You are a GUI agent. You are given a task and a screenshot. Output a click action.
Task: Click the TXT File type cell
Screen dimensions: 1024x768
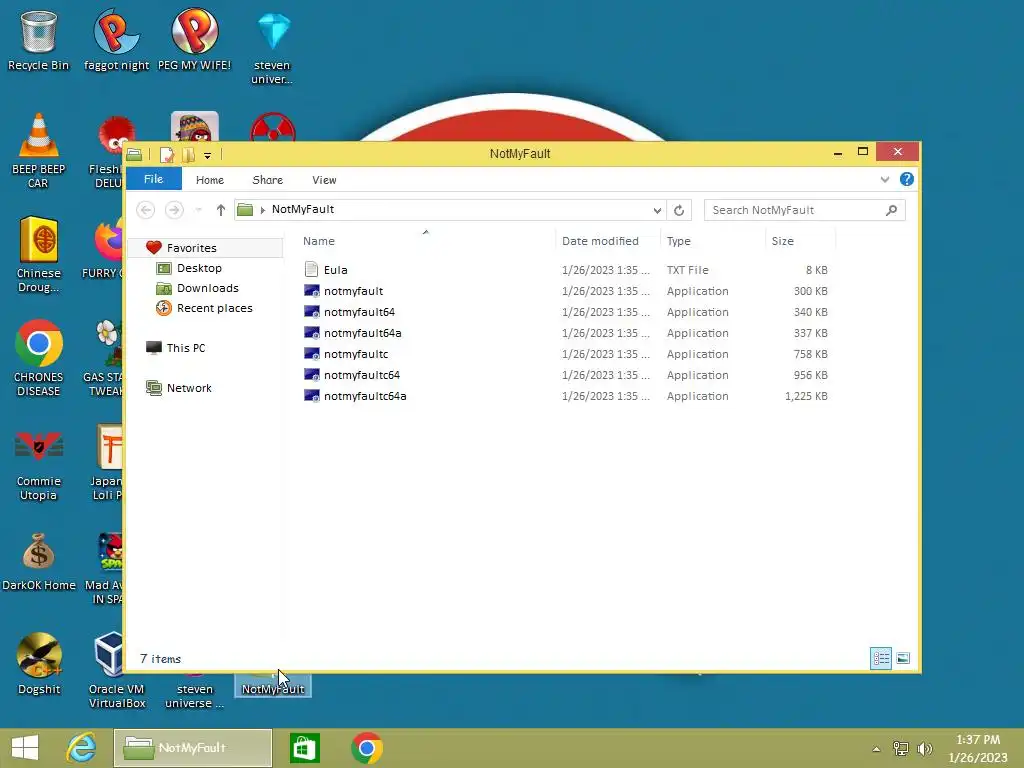tap(687, 270)
